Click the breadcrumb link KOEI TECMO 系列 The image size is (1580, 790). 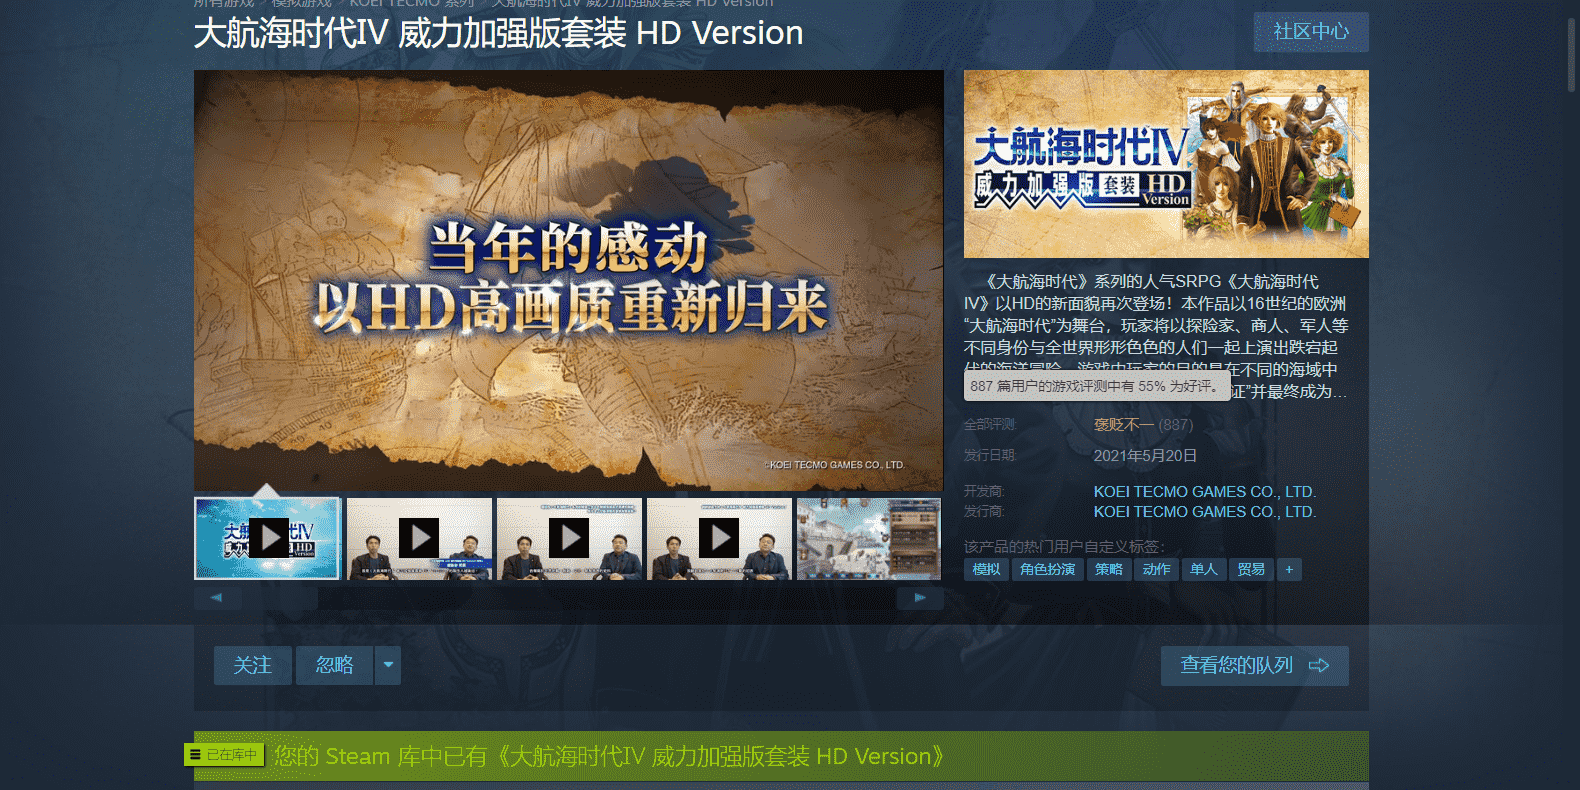pos(412,3)
